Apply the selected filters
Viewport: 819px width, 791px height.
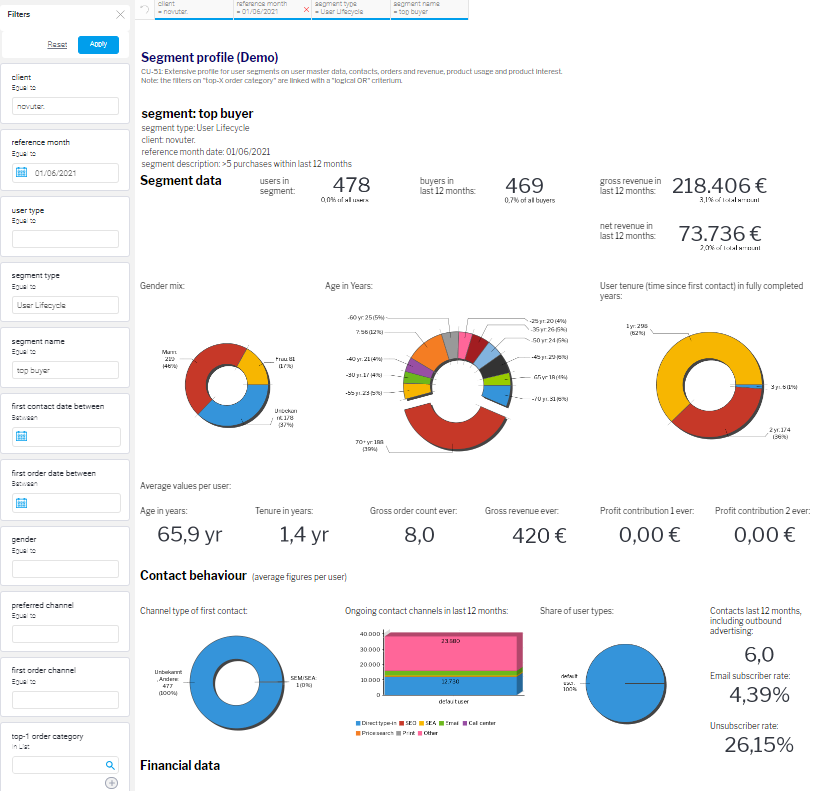click(98, 45)
